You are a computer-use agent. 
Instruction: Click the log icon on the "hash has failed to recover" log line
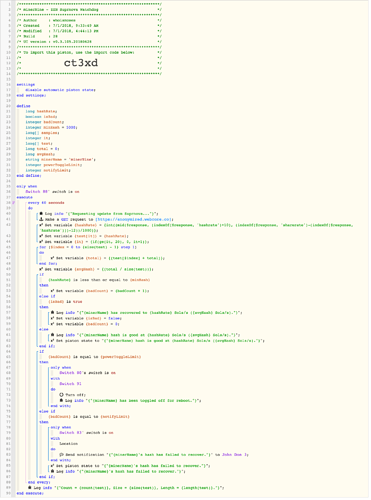(x=52, y=472)
